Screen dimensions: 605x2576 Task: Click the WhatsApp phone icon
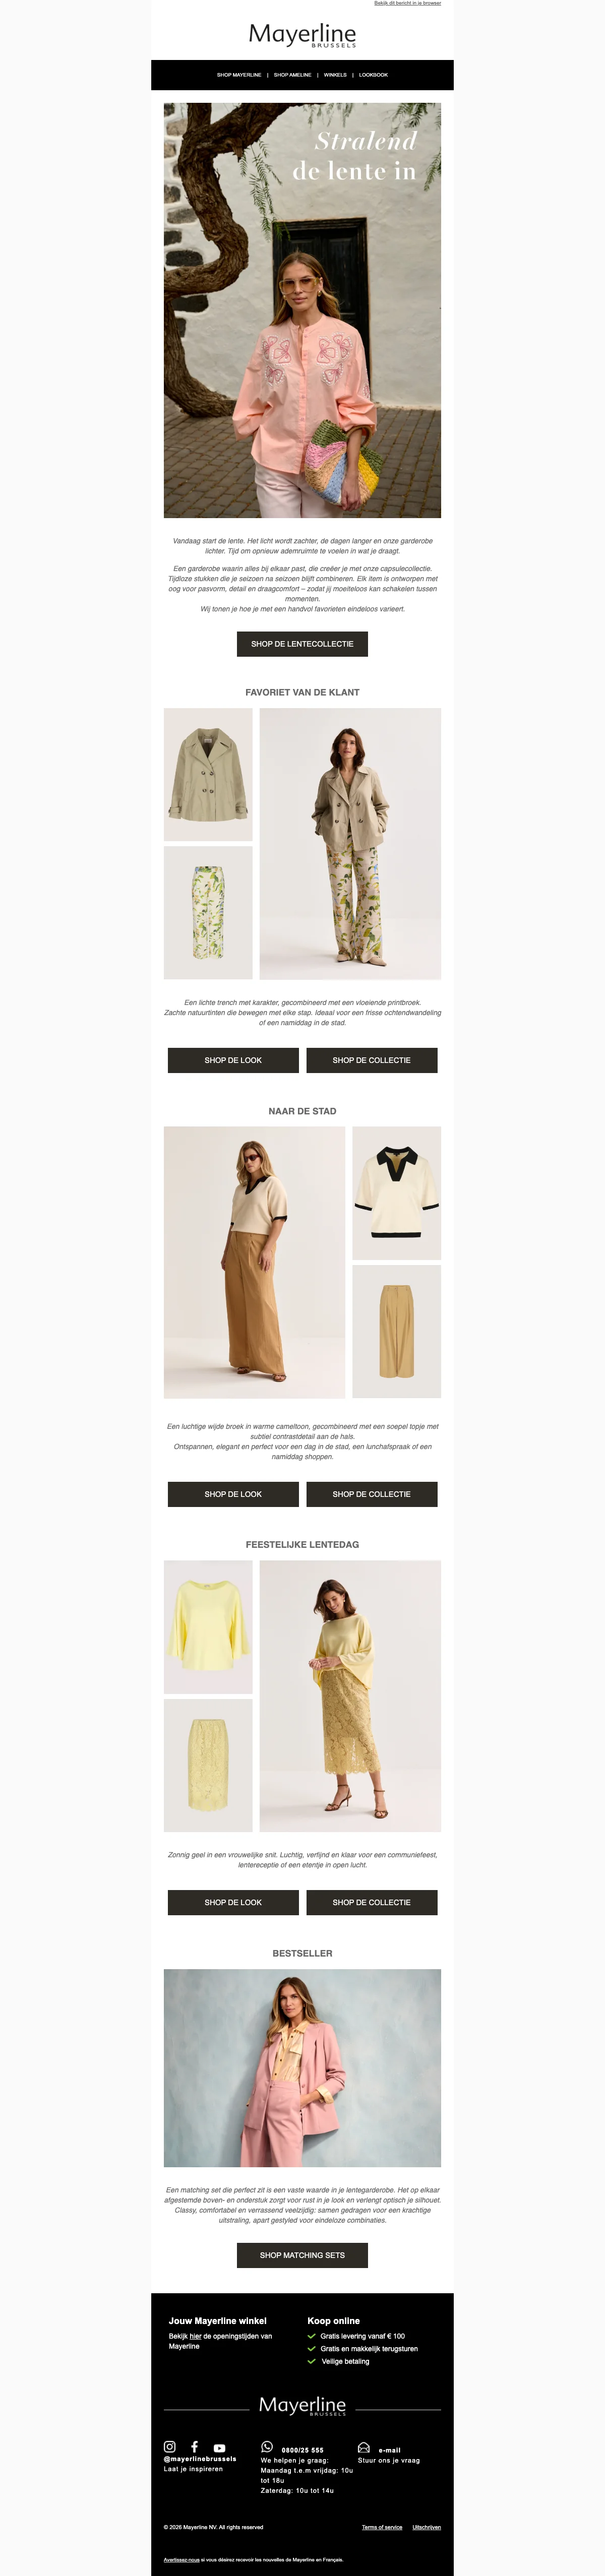click(x=267, y=2447)
